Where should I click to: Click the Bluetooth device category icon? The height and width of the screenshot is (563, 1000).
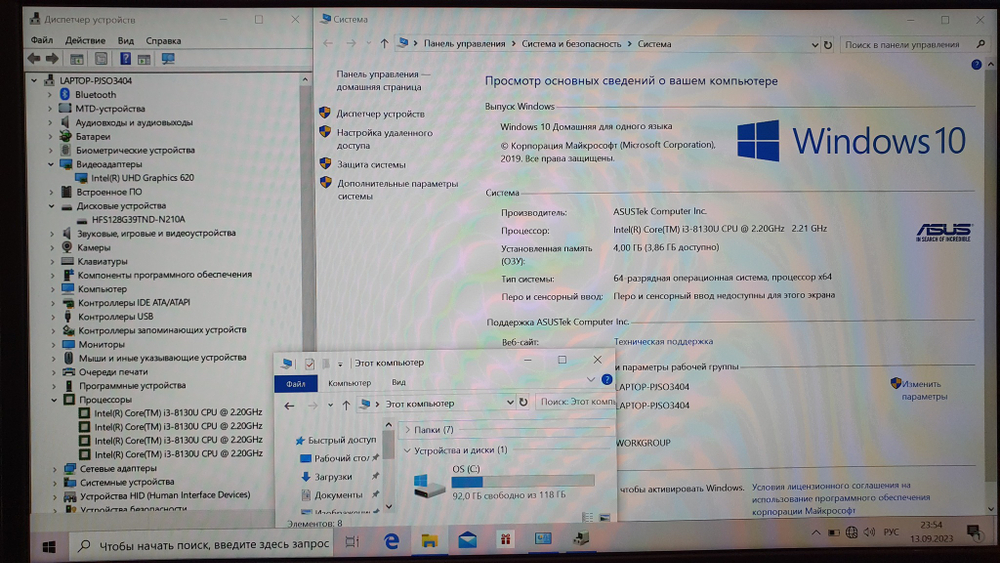[65, 95]
